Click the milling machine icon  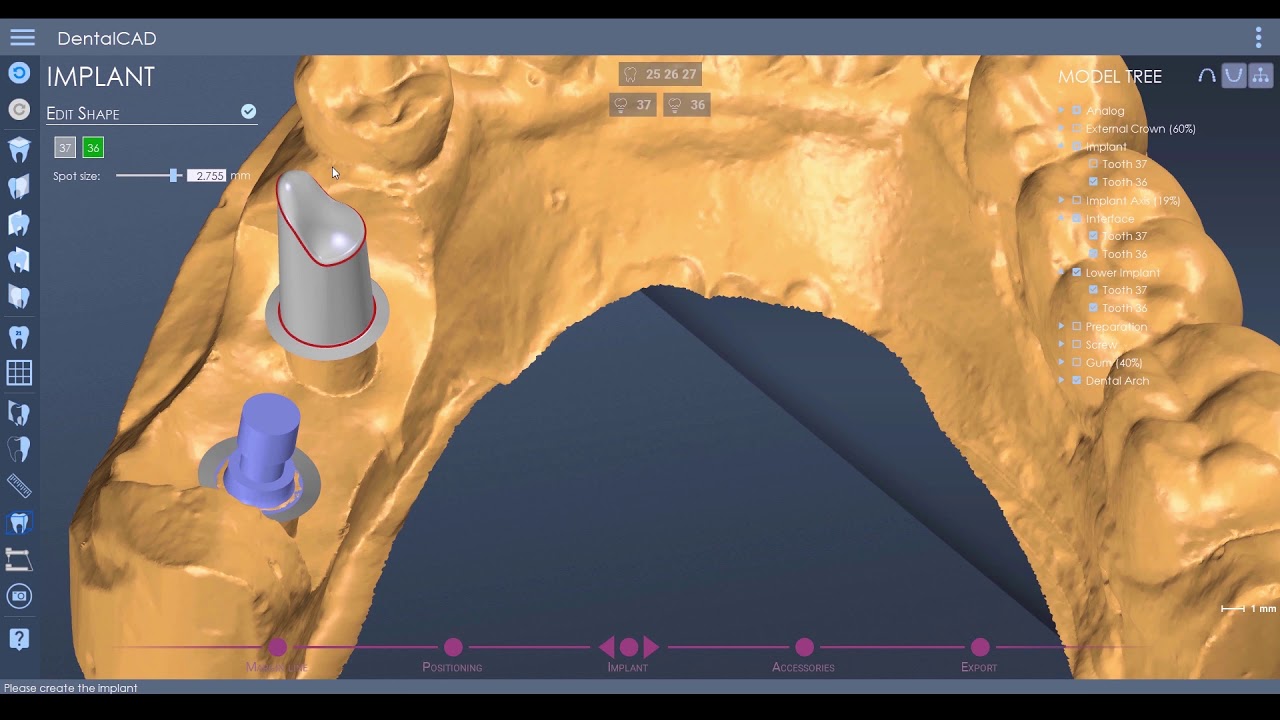coord(19,559)
